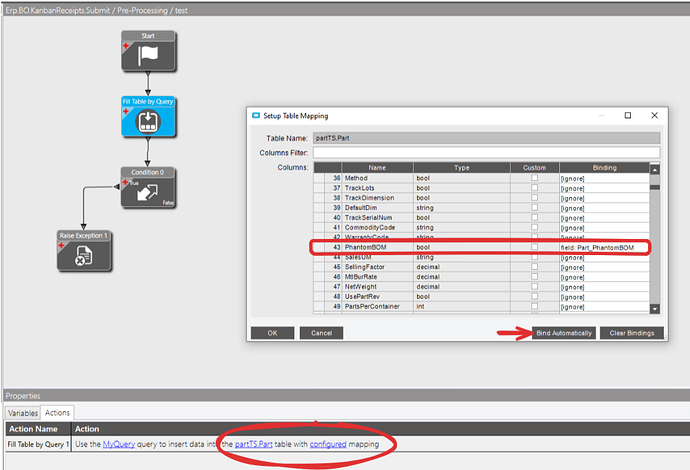
Task: Toggle Custom checkbox for PhantomBOM row
Action: click(x=534, y=247)
